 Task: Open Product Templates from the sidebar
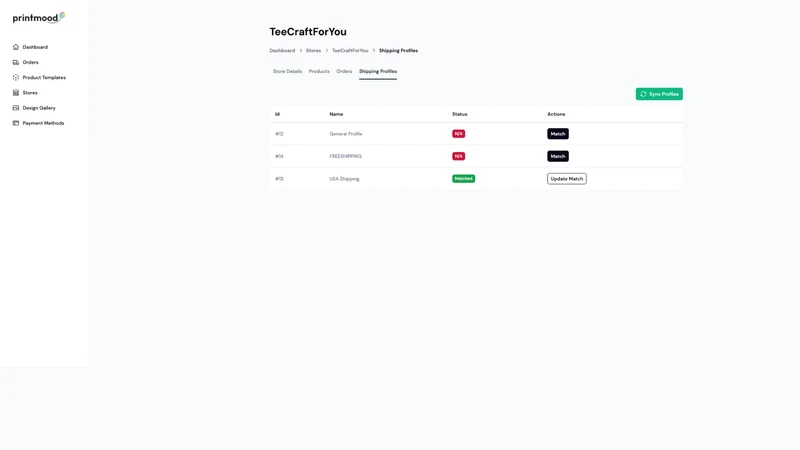pyautogui.click(x=44, y=78)
